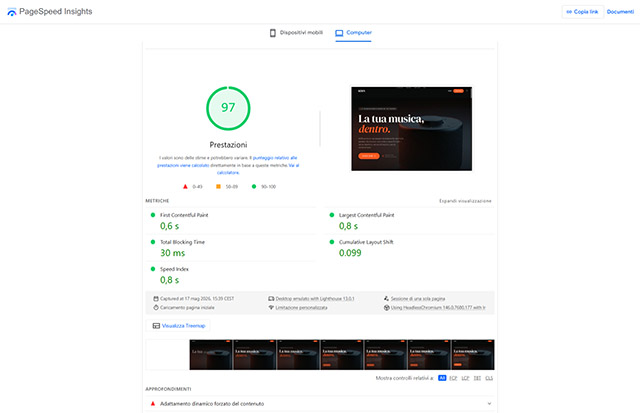Click the Speed Index value 0,8 s
Image resolution: width=640 pixels, height=413 pixels.
point(169,280)
